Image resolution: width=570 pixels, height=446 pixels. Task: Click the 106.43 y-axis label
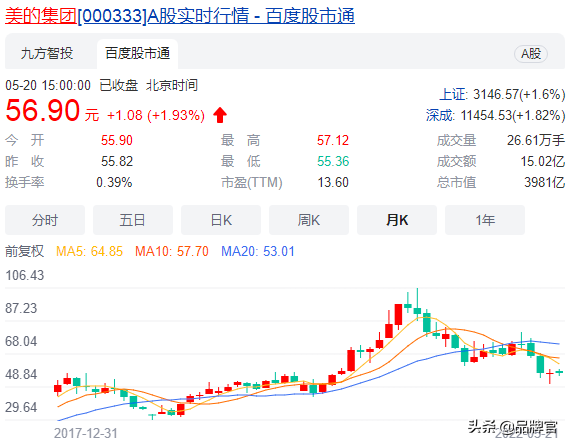pyautogui.click(x=25, y=276)
